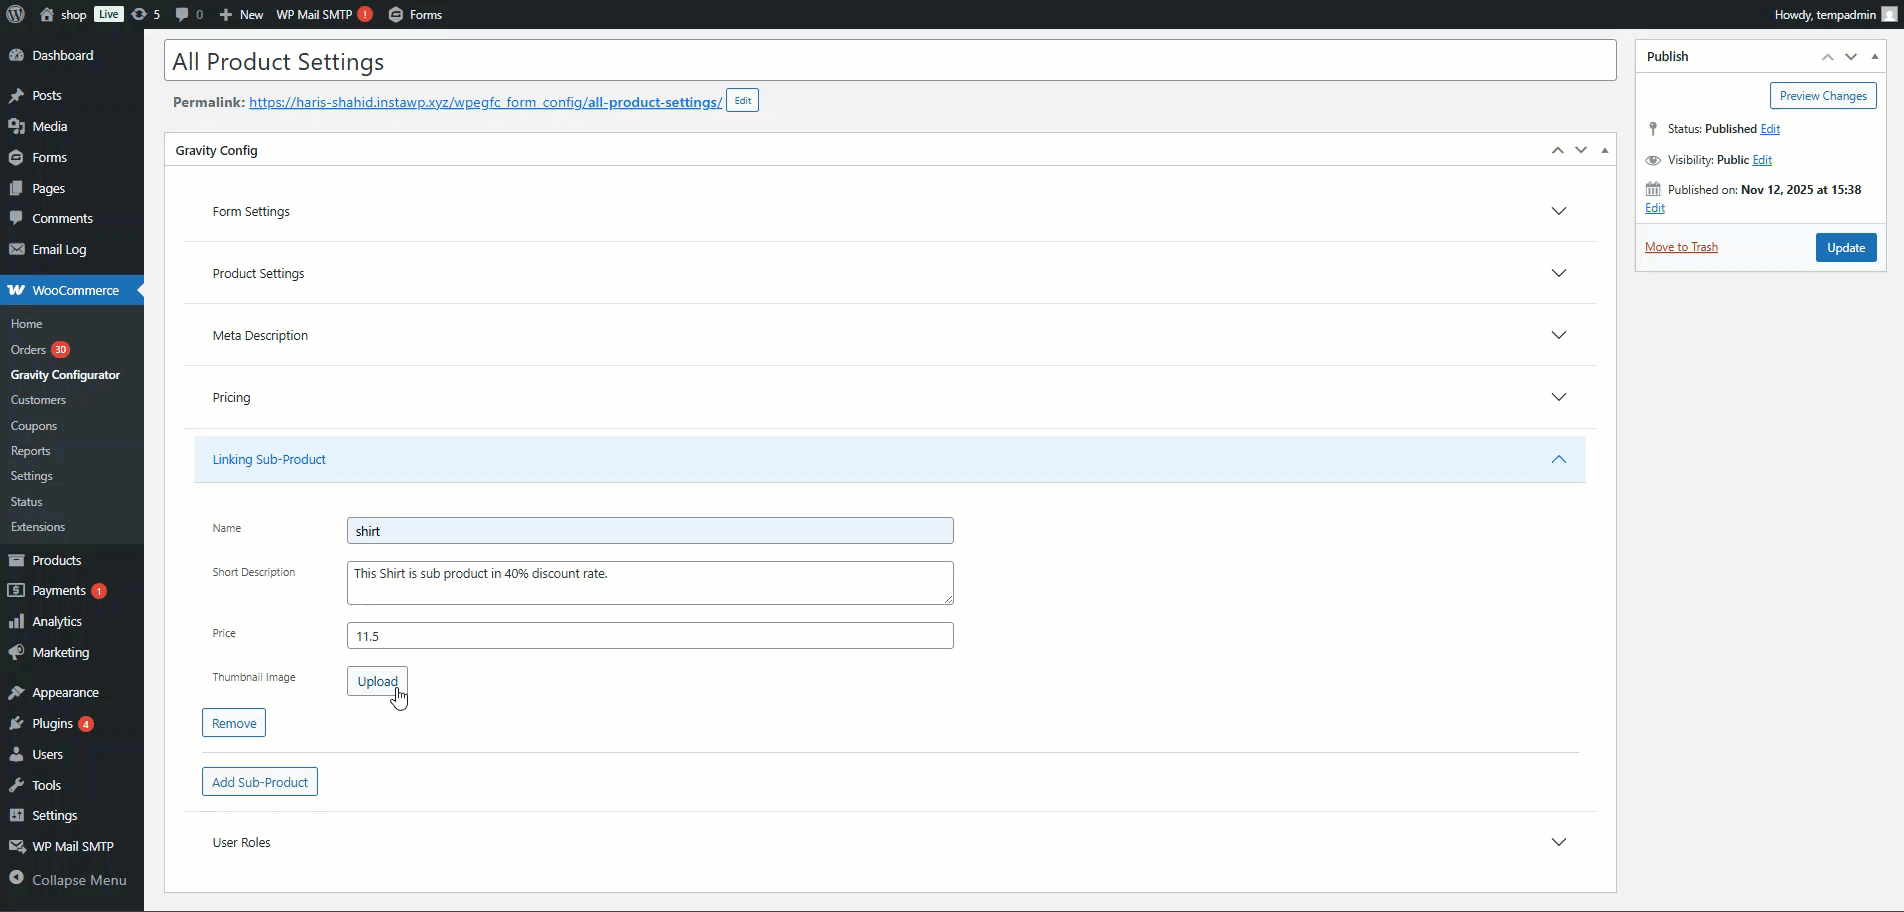Collapse the Linking Sub-Product section
Viewport: 1904px width, 912px height.
pyautogui.click(x=1558, y=459)
